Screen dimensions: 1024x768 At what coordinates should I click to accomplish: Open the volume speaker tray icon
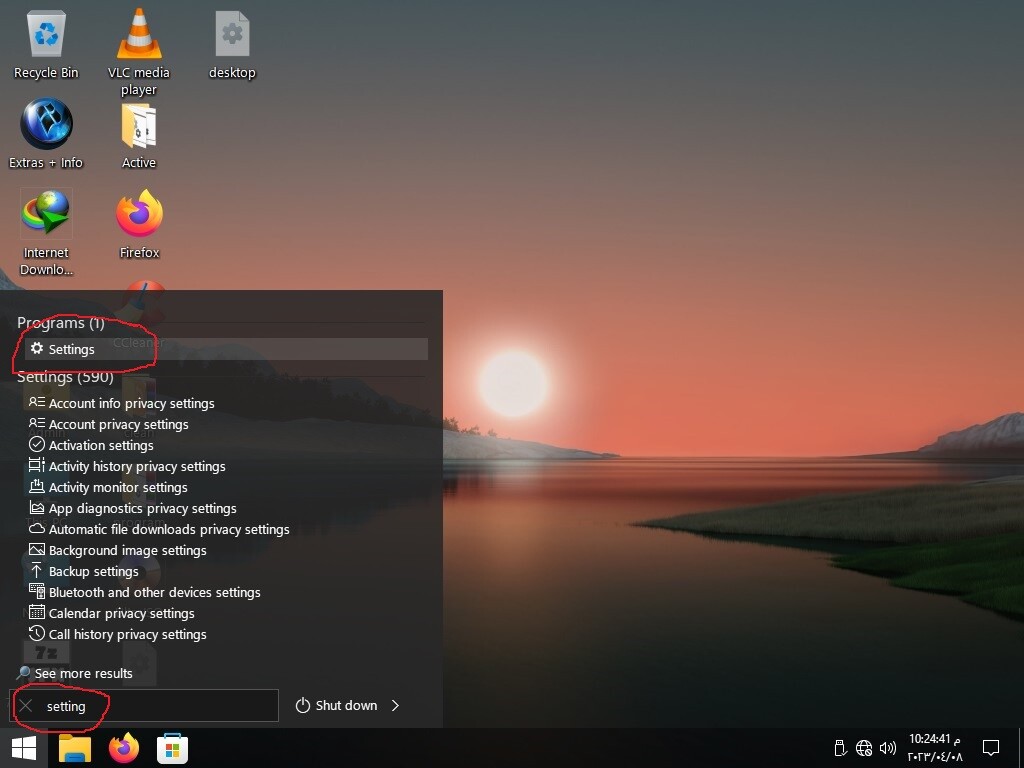pyautogui.click(x=888, y=748)
